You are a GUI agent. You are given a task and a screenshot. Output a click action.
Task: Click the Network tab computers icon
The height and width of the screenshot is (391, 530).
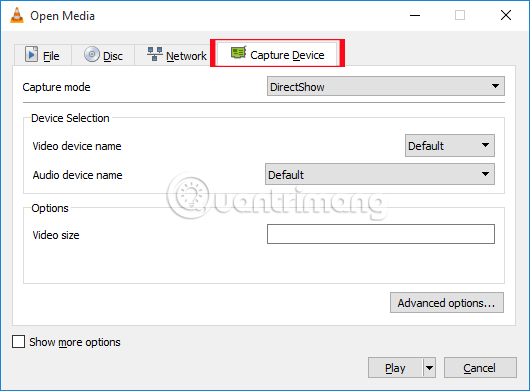(x=154, y=54)
